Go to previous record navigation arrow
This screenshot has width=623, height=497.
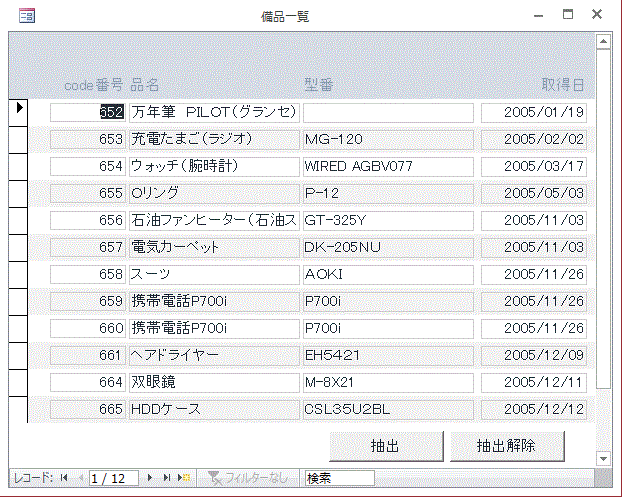click(81, 478)
